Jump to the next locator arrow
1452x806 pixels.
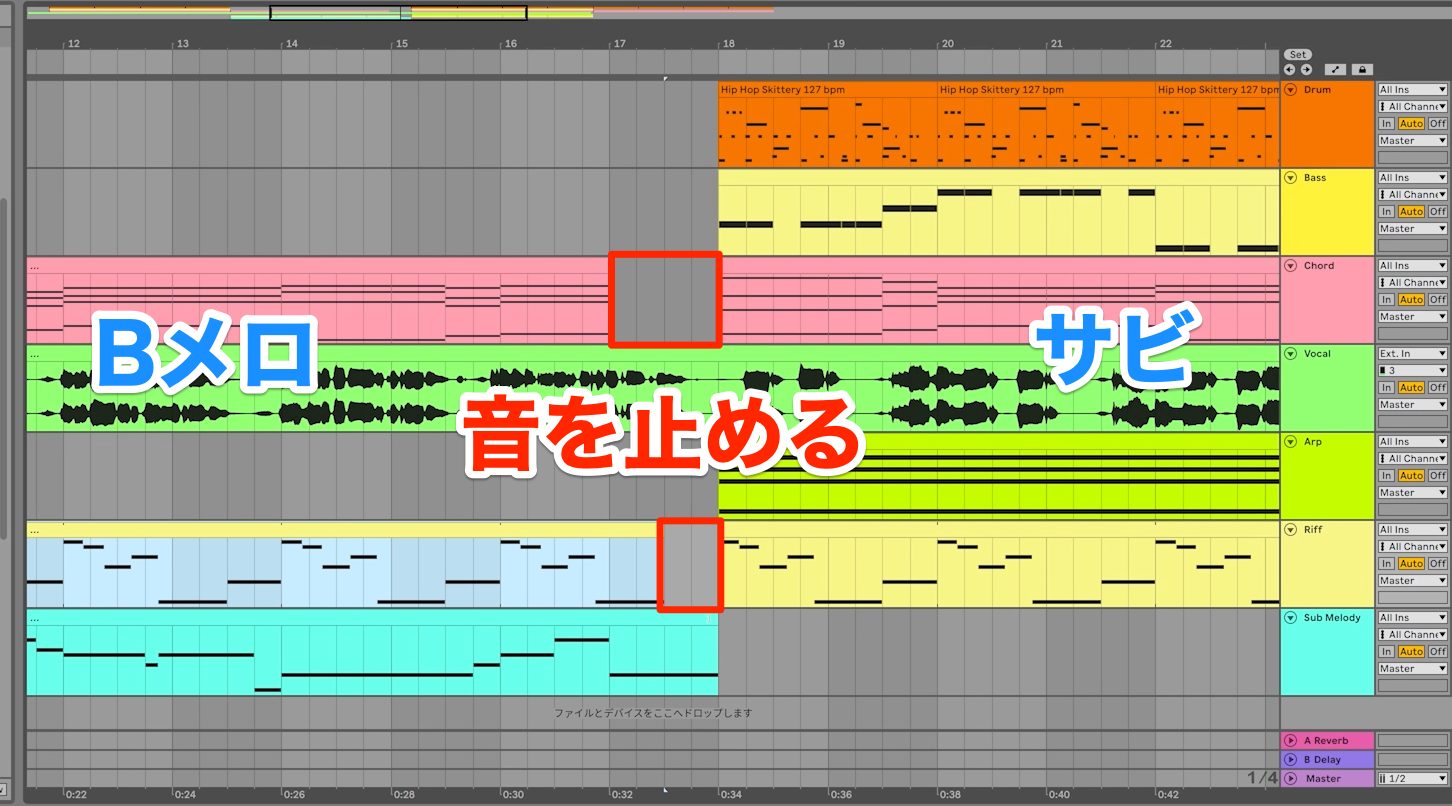tap(1306, 70)
